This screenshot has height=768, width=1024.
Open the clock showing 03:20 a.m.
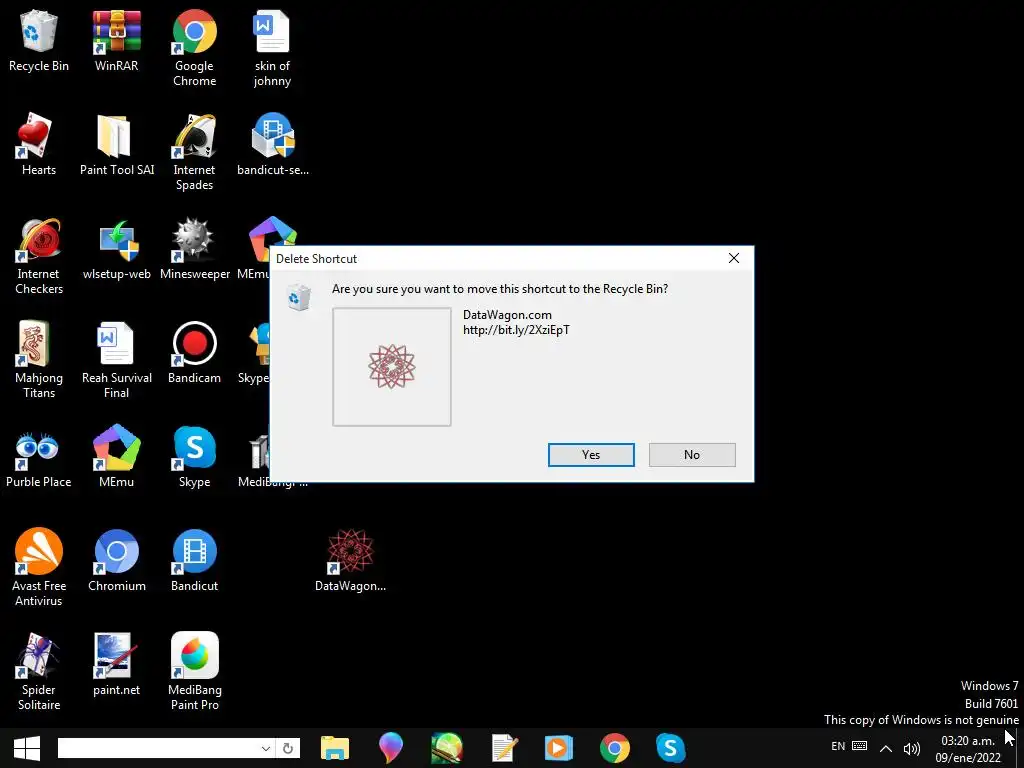[x=968, y=749]
